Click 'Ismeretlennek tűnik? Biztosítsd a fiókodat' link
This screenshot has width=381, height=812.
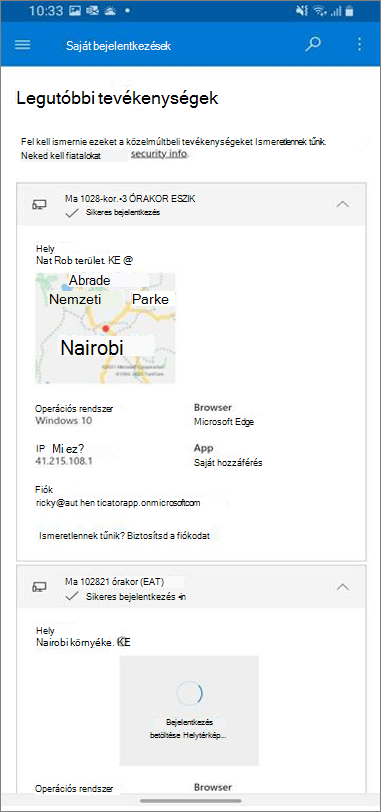[x=125, y=536]
